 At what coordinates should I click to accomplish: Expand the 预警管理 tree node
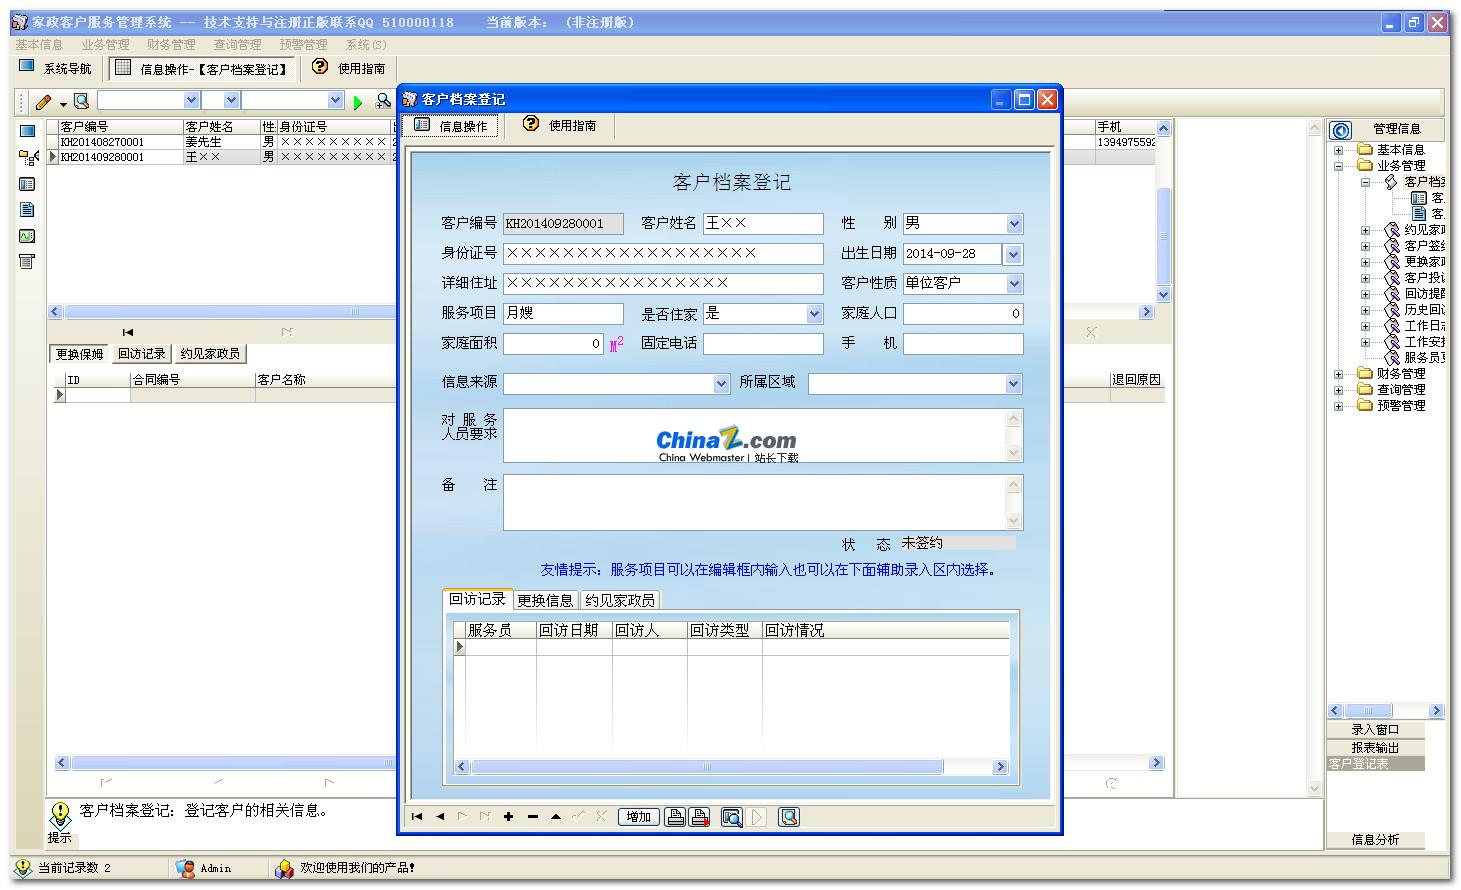coord(1339,406)
